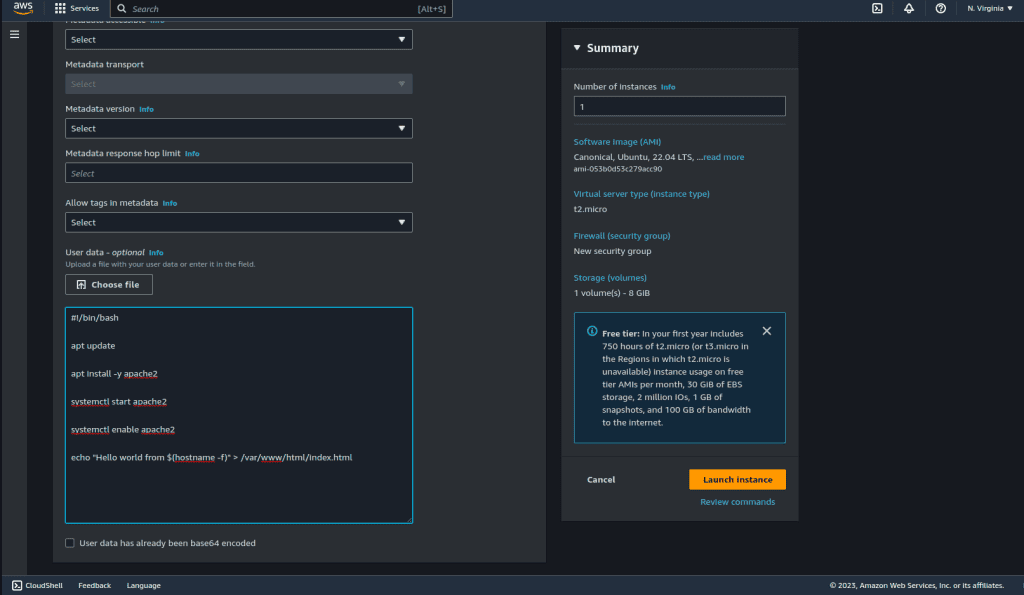Open the notifications bell
The width and height of the screenshot is (1024, 595).
pyautogui.click(x=908, y=8)
